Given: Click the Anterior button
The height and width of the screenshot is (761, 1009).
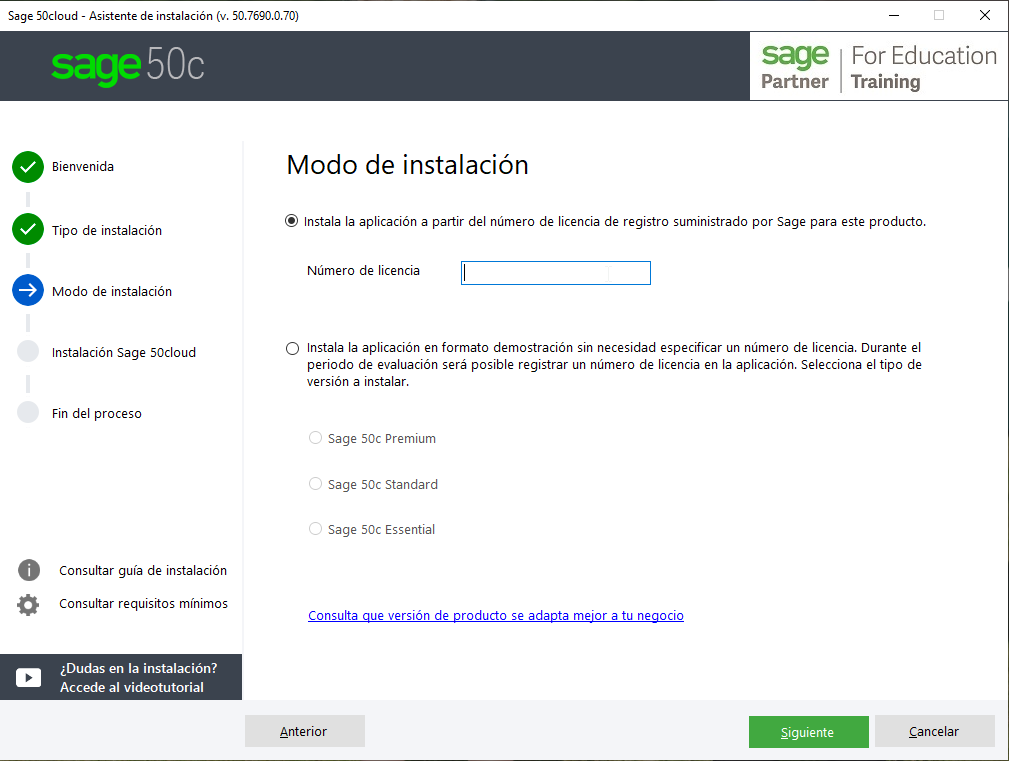Looking at the screenshot, I should tap(304, 731).
